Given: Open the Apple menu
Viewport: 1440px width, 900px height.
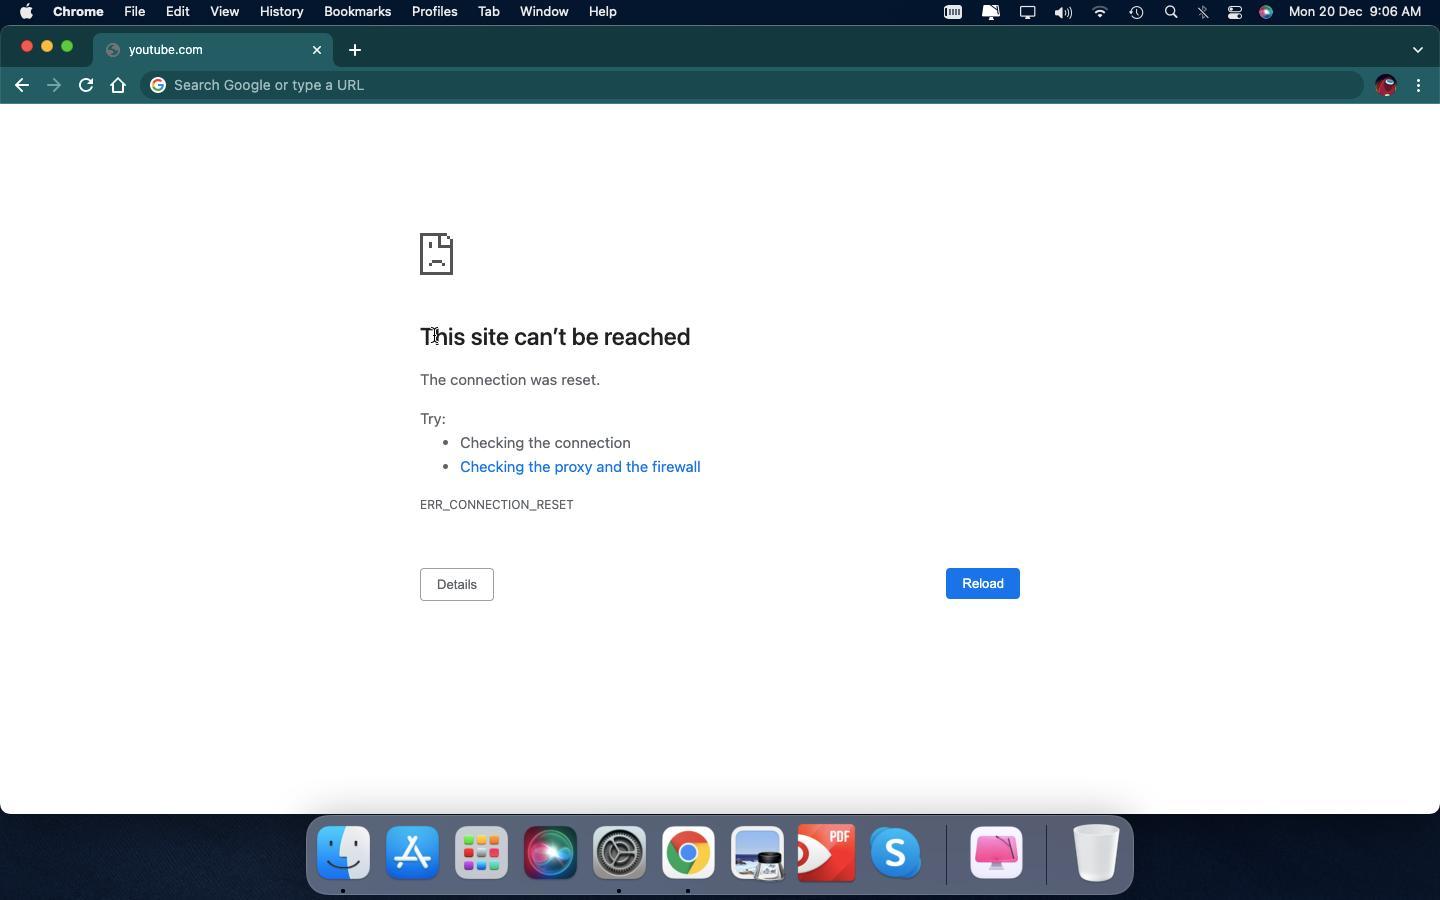Looking at the screenshot, I should point(26,12).
